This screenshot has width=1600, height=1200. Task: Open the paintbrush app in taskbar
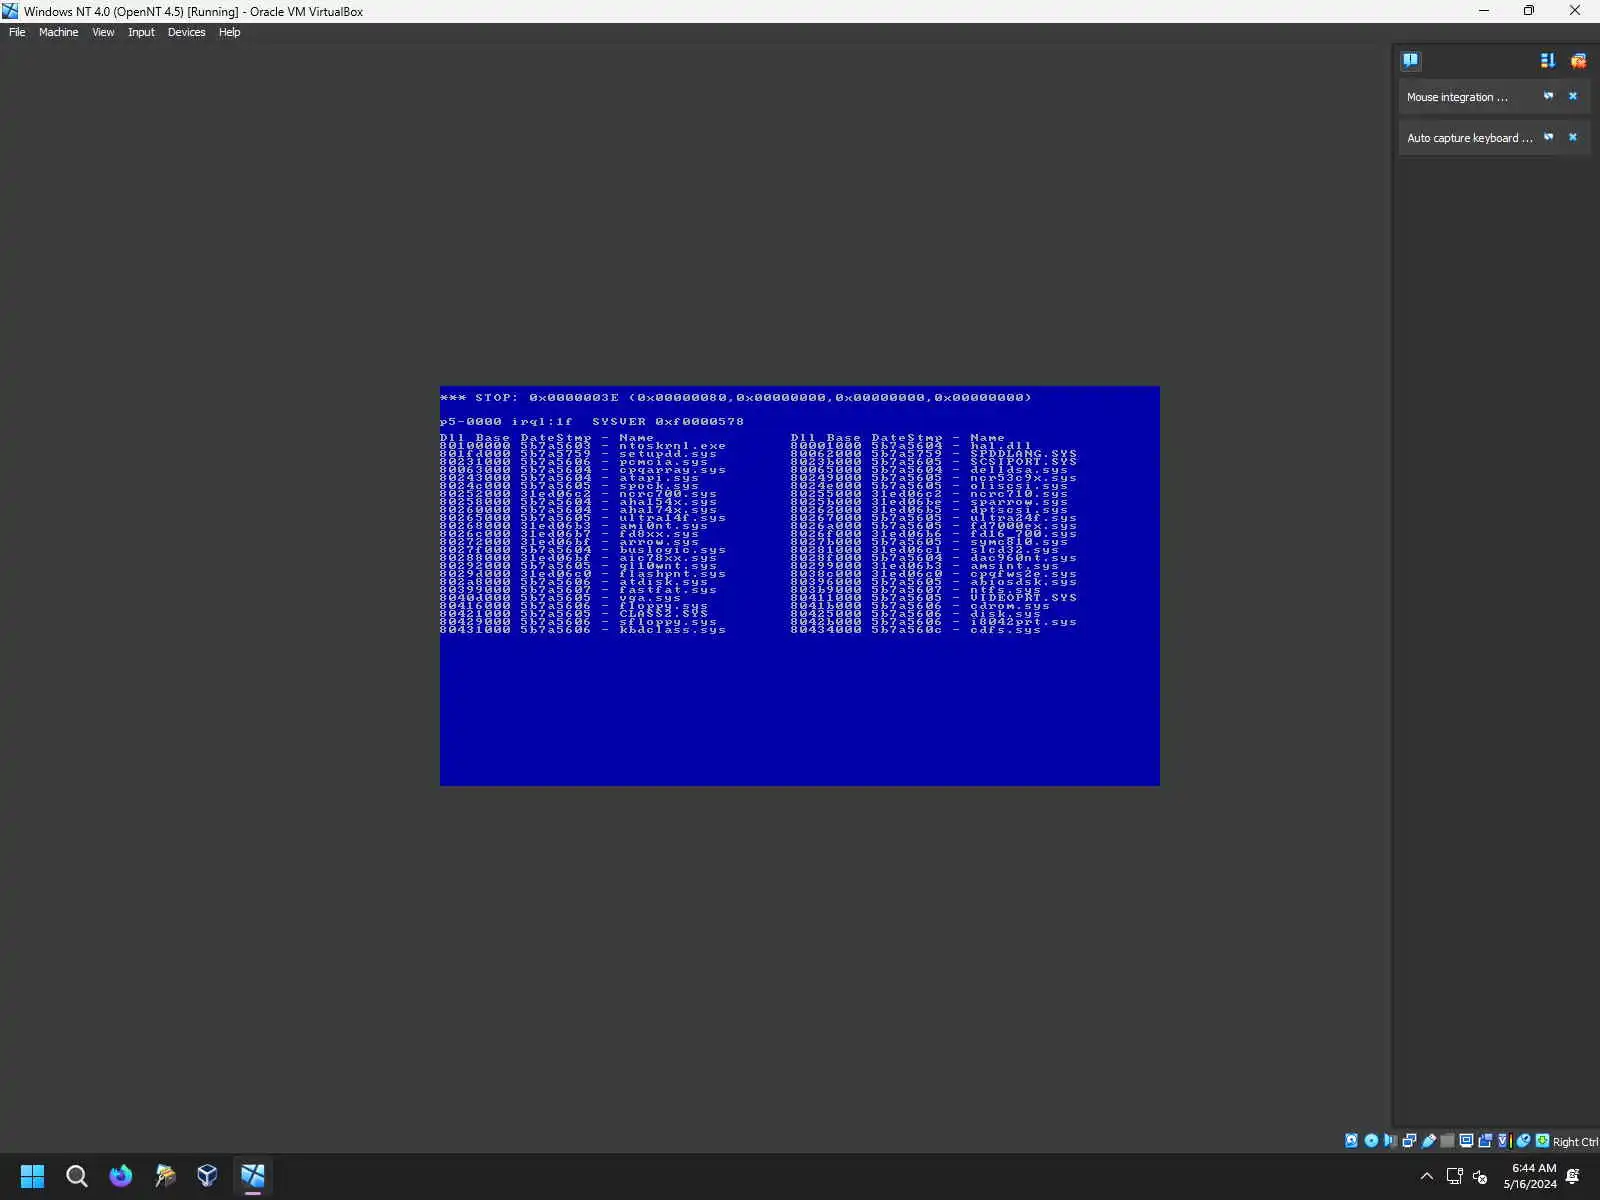[x=164, y=1176]
